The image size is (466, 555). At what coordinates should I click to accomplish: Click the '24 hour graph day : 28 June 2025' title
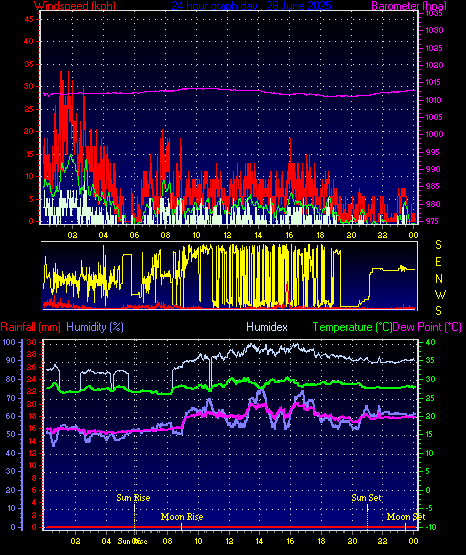(252, 5)
